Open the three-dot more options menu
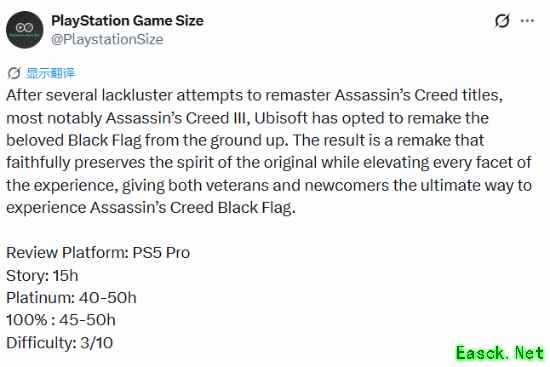 pos(527,21)
